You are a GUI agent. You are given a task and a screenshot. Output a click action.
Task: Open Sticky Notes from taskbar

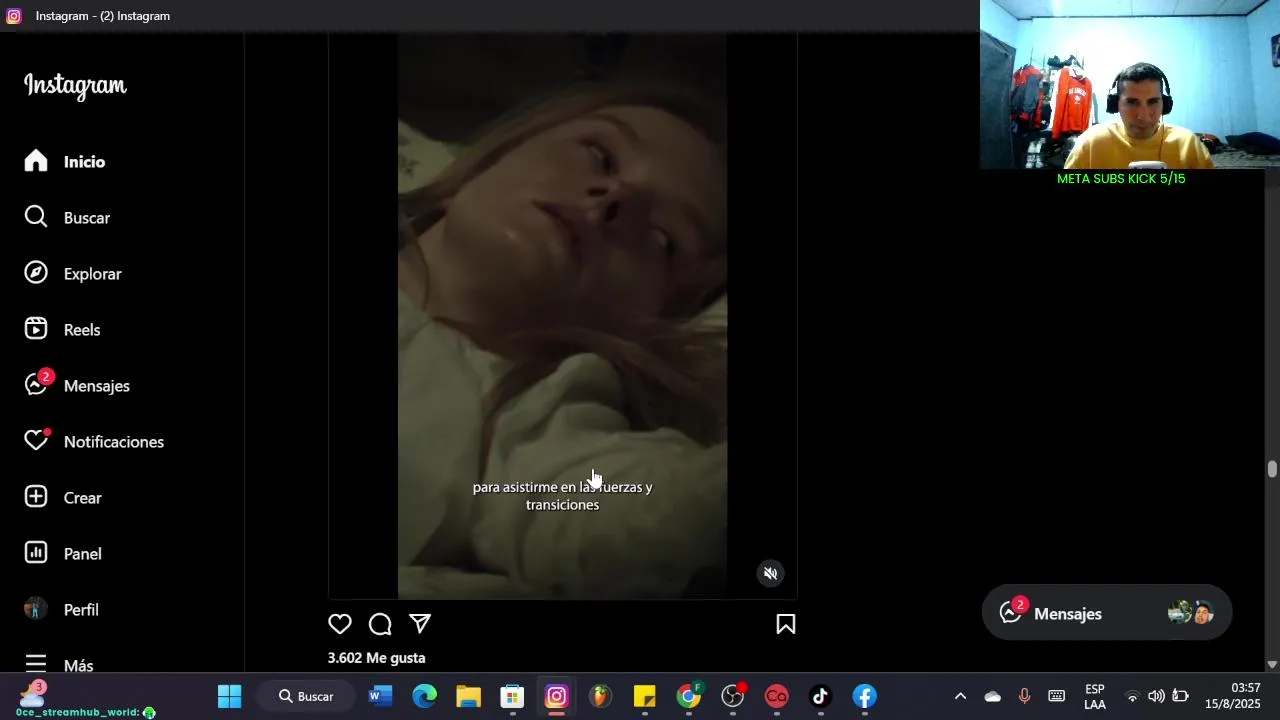[x=645, y=696]
